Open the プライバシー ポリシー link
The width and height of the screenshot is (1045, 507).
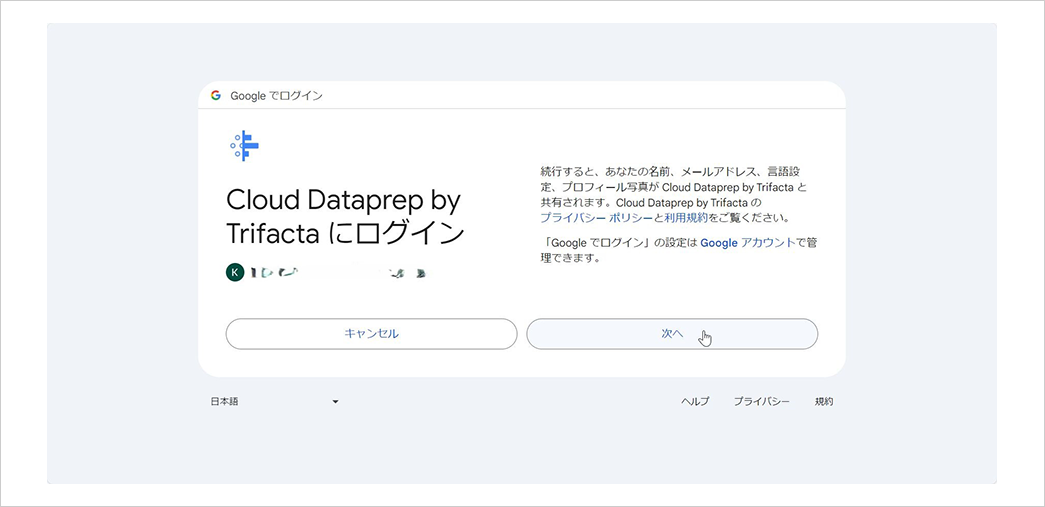pos(596,218)
